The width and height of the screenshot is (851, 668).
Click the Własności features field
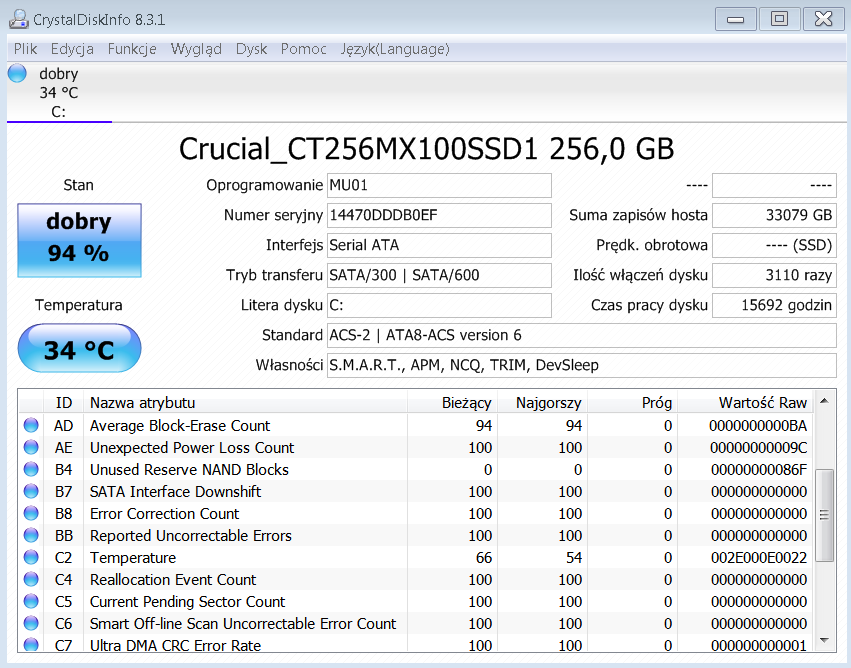582,365
